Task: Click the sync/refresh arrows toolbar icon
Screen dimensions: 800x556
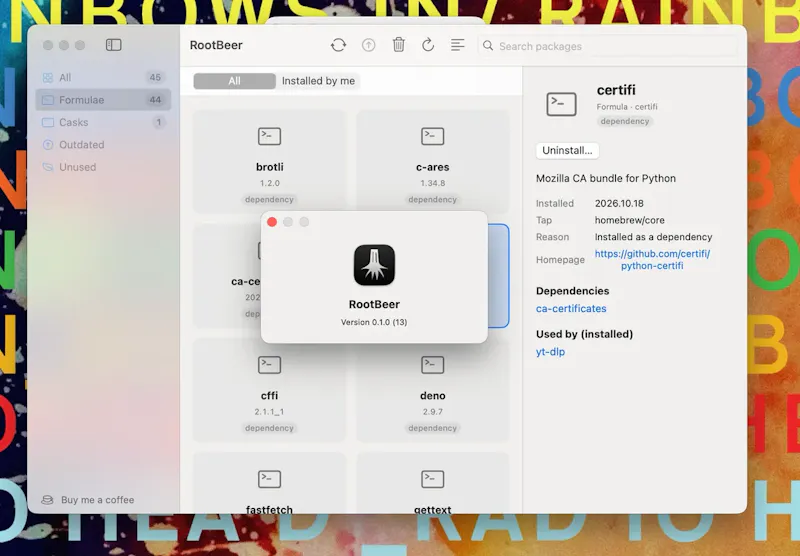Action: coord(338,45)
